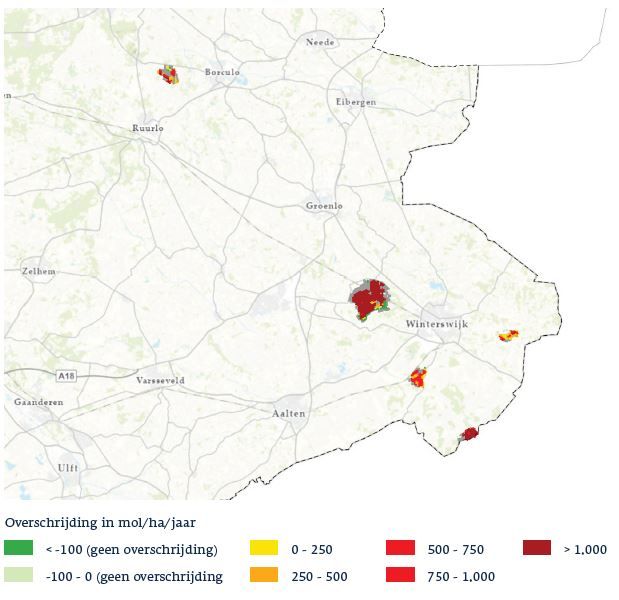Select the Ruurlo town label

(x=148, y=128)
